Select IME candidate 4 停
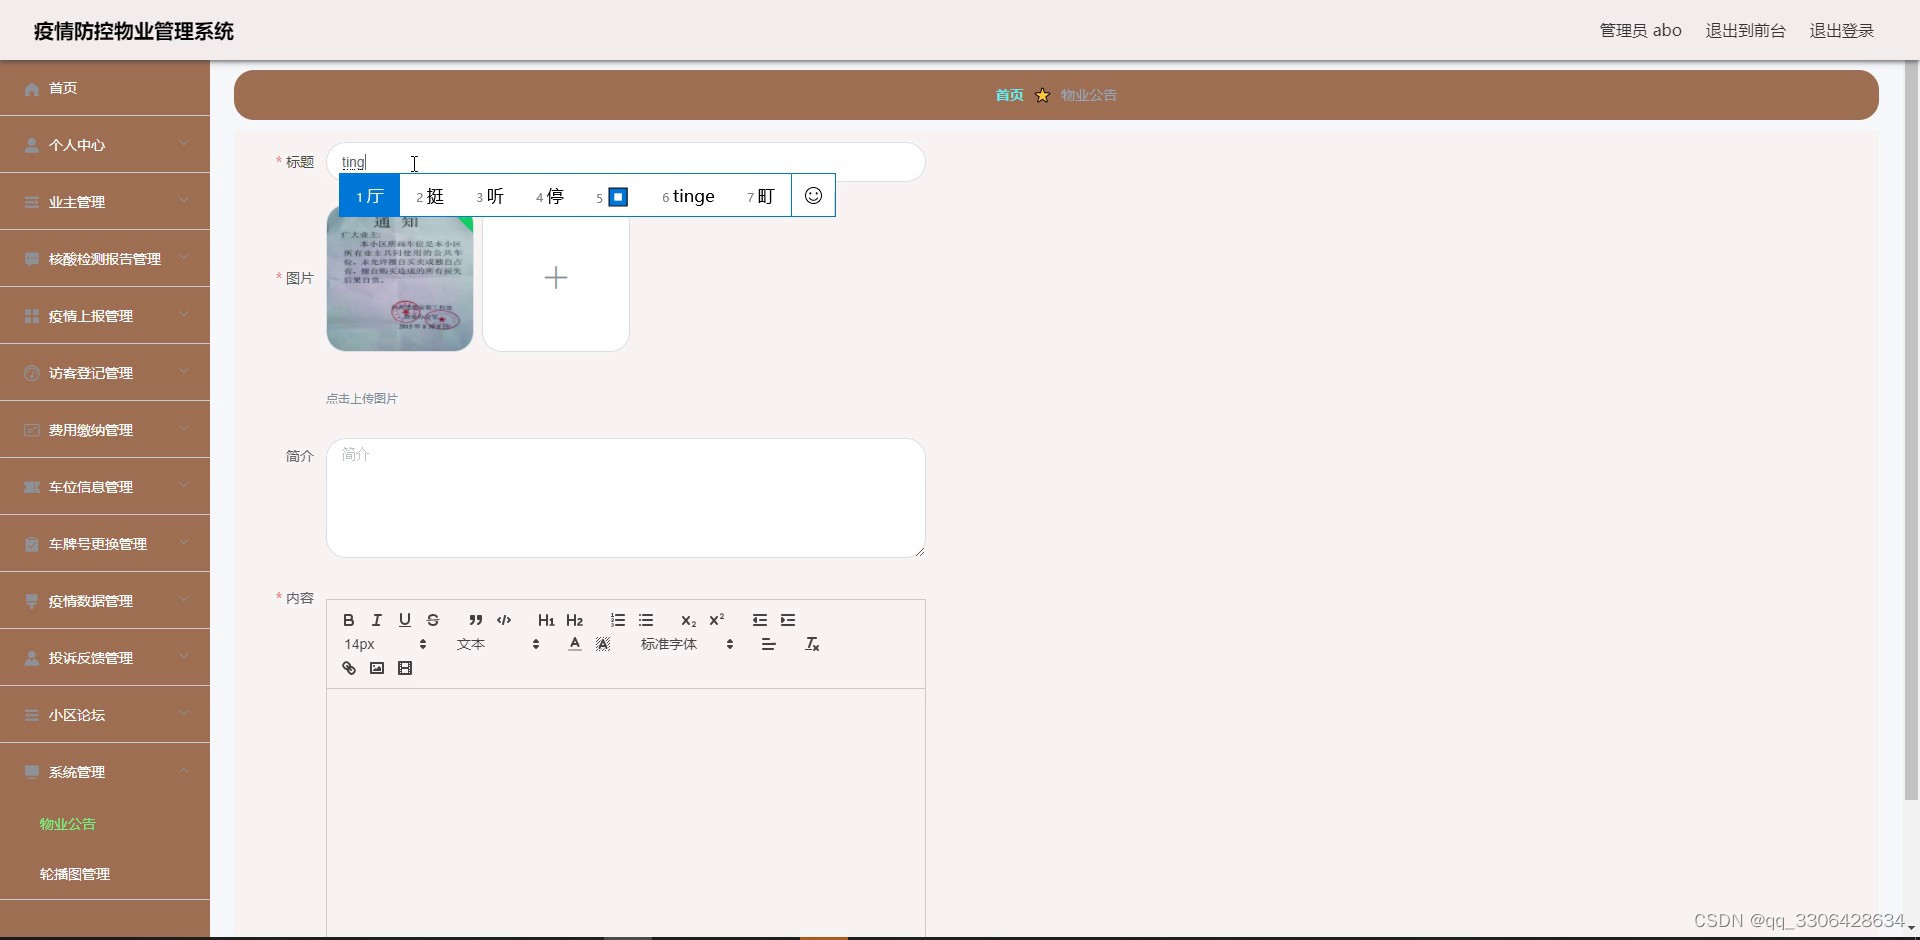Screen dimensions: 1920x940 (550, 196)
